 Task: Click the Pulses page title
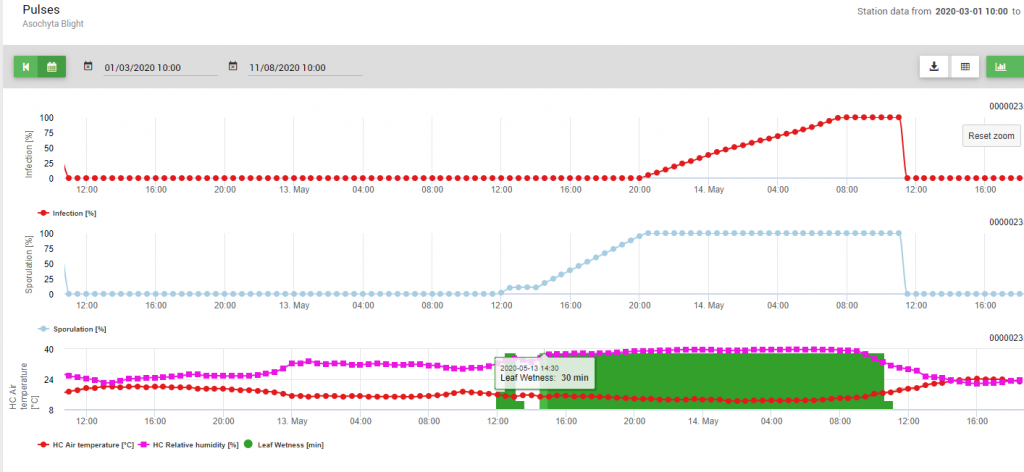pos(43,9)
